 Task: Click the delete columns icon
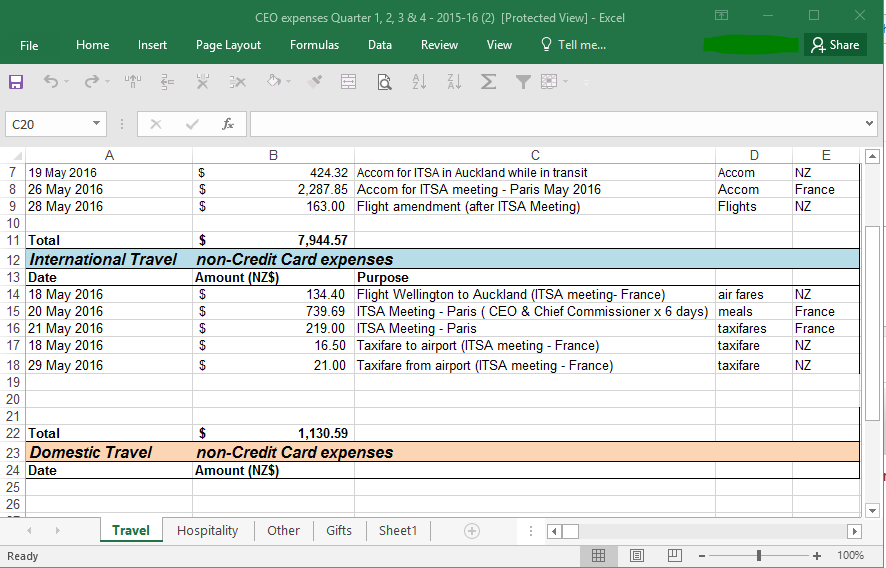(x=202, y=83)
